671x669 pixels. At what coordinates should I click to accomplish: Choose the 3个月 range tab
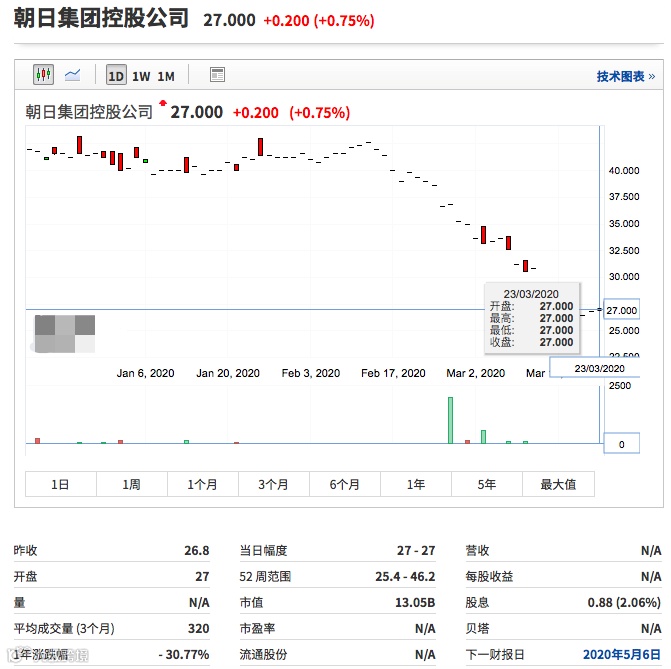tap(274, 484)
